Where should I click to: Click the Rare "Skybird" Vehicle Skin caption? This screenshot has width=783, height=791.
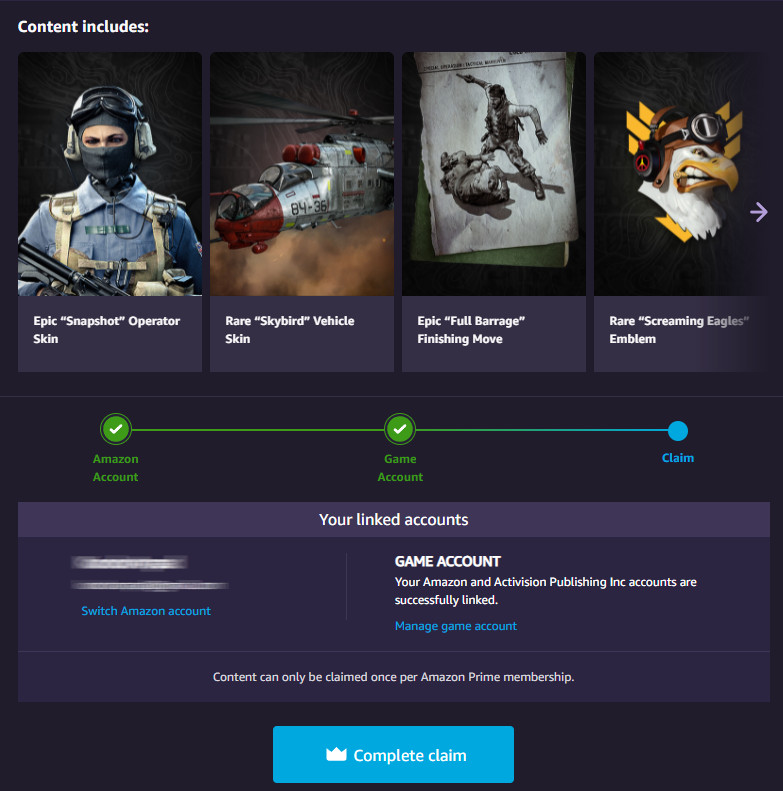tap(290, 330)
